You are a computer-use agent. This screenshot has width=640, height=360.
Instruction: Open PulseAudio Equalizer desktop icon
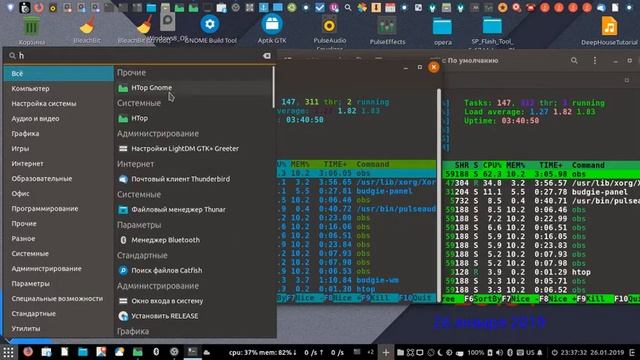329,32
